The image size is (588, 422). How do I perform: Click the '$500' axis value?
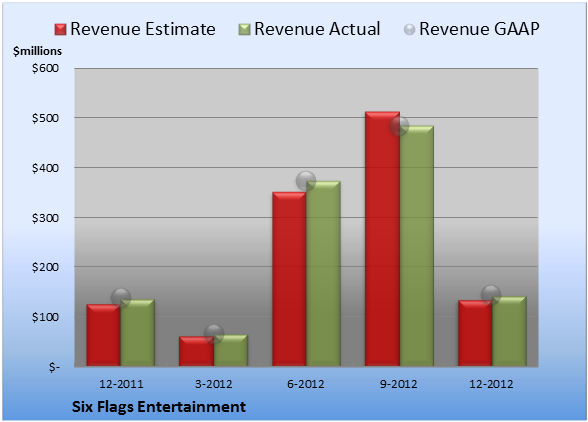point(45,118)
